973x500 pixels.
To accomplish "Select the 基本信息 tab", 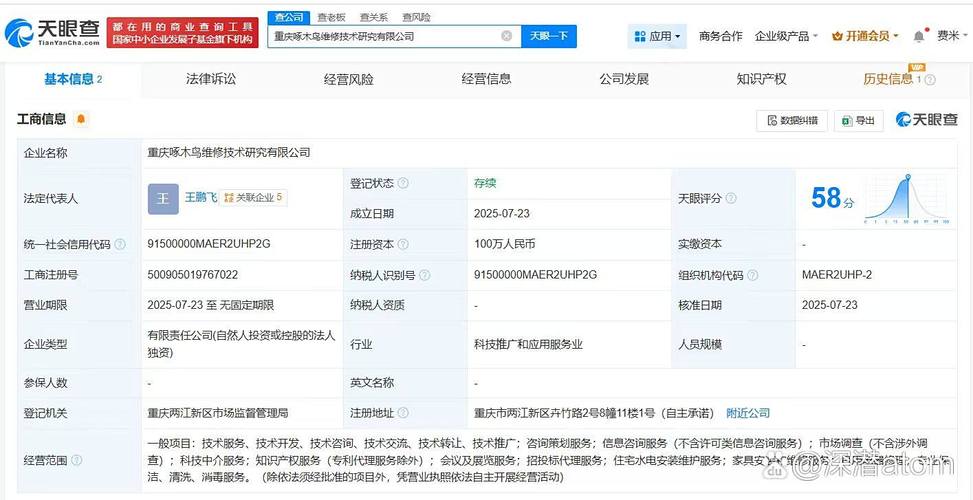I will (x=73, y=79).
